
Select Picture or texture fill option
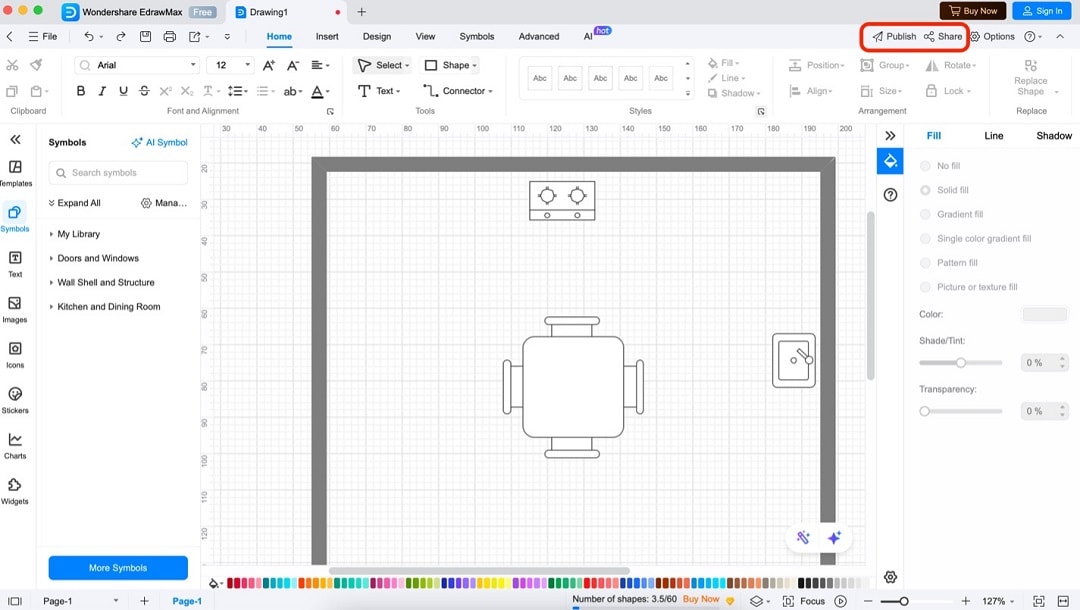click(x=925, y=286)
